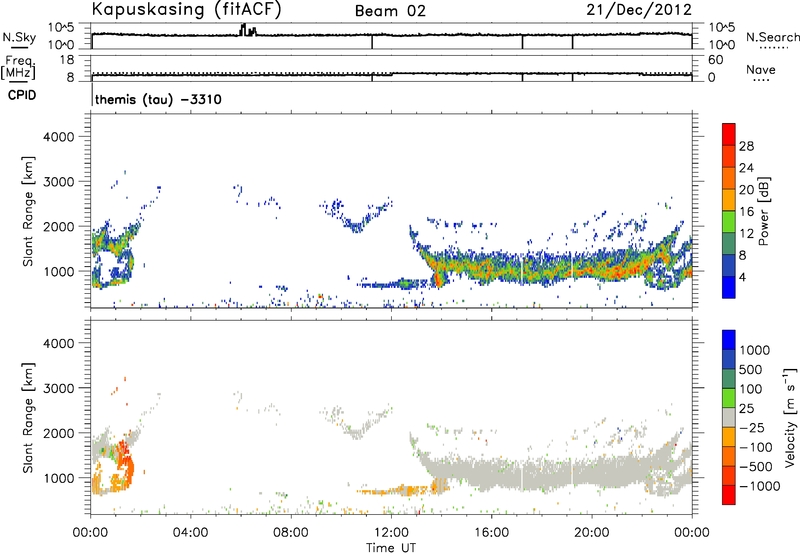
Task: Click the '04:00' time tick label
Action: coord(190,533)
